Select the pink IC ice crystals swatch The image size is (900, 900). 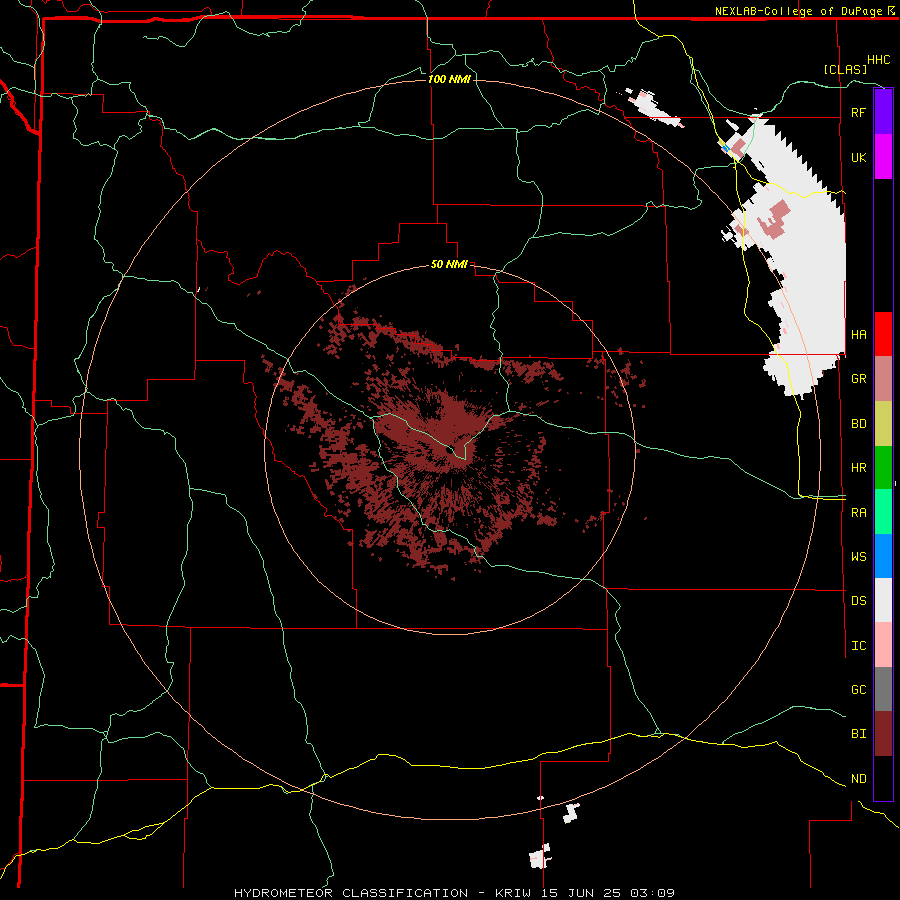[883, 645]
